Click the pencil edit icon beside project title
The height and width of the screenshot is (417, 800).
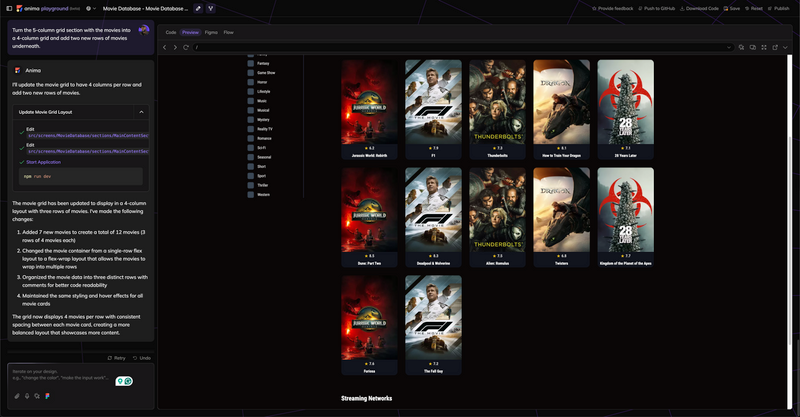pos(198,9)
